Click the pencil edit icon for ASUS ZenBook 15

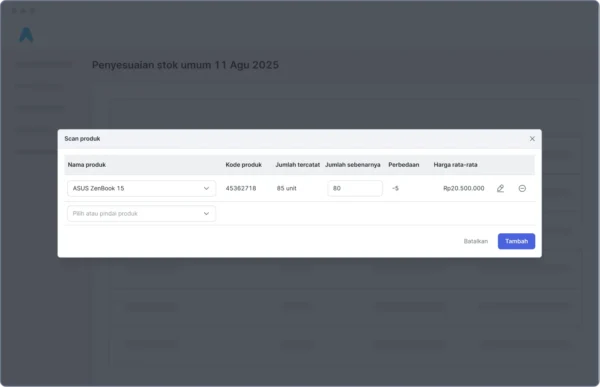(x=500, y=188)
